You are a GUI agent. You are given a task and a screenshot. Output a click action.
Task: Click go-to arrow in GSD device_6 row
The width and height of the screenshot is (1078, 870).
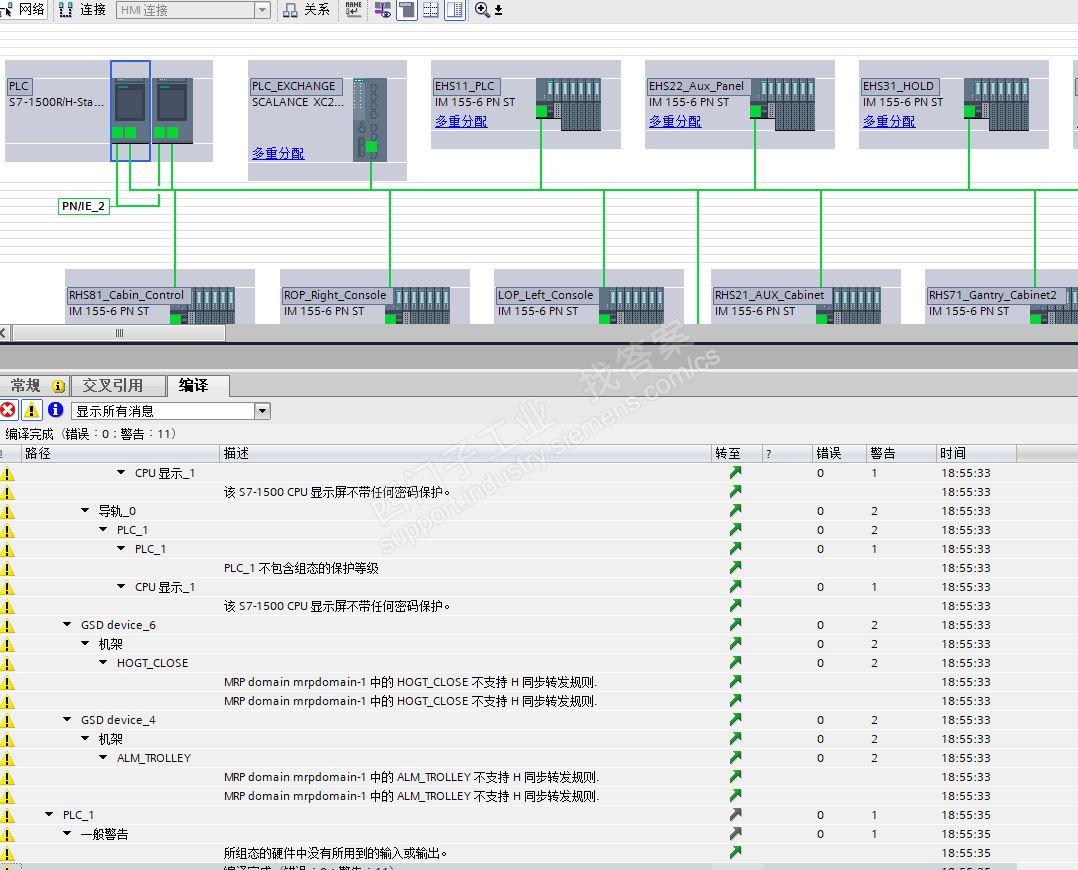[736, 624]
